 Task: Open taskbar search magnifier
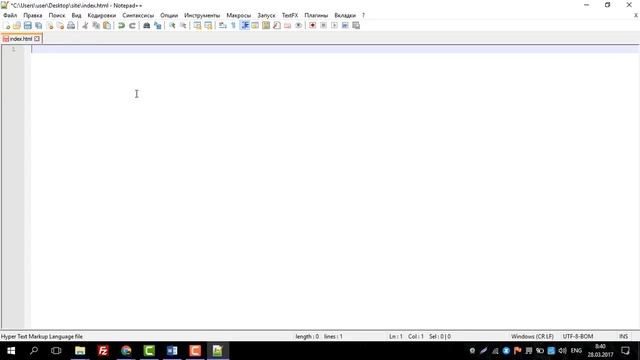pos(34,351)
